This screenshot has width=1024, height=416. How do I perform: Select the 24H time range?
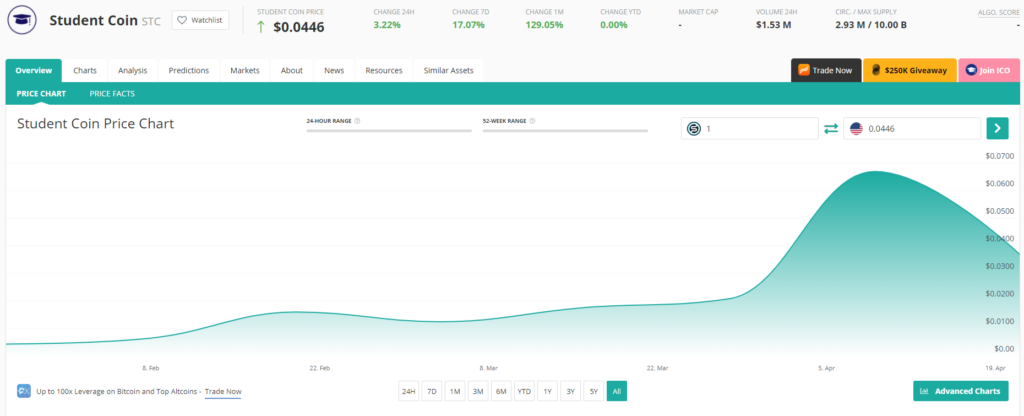[408, 391]
